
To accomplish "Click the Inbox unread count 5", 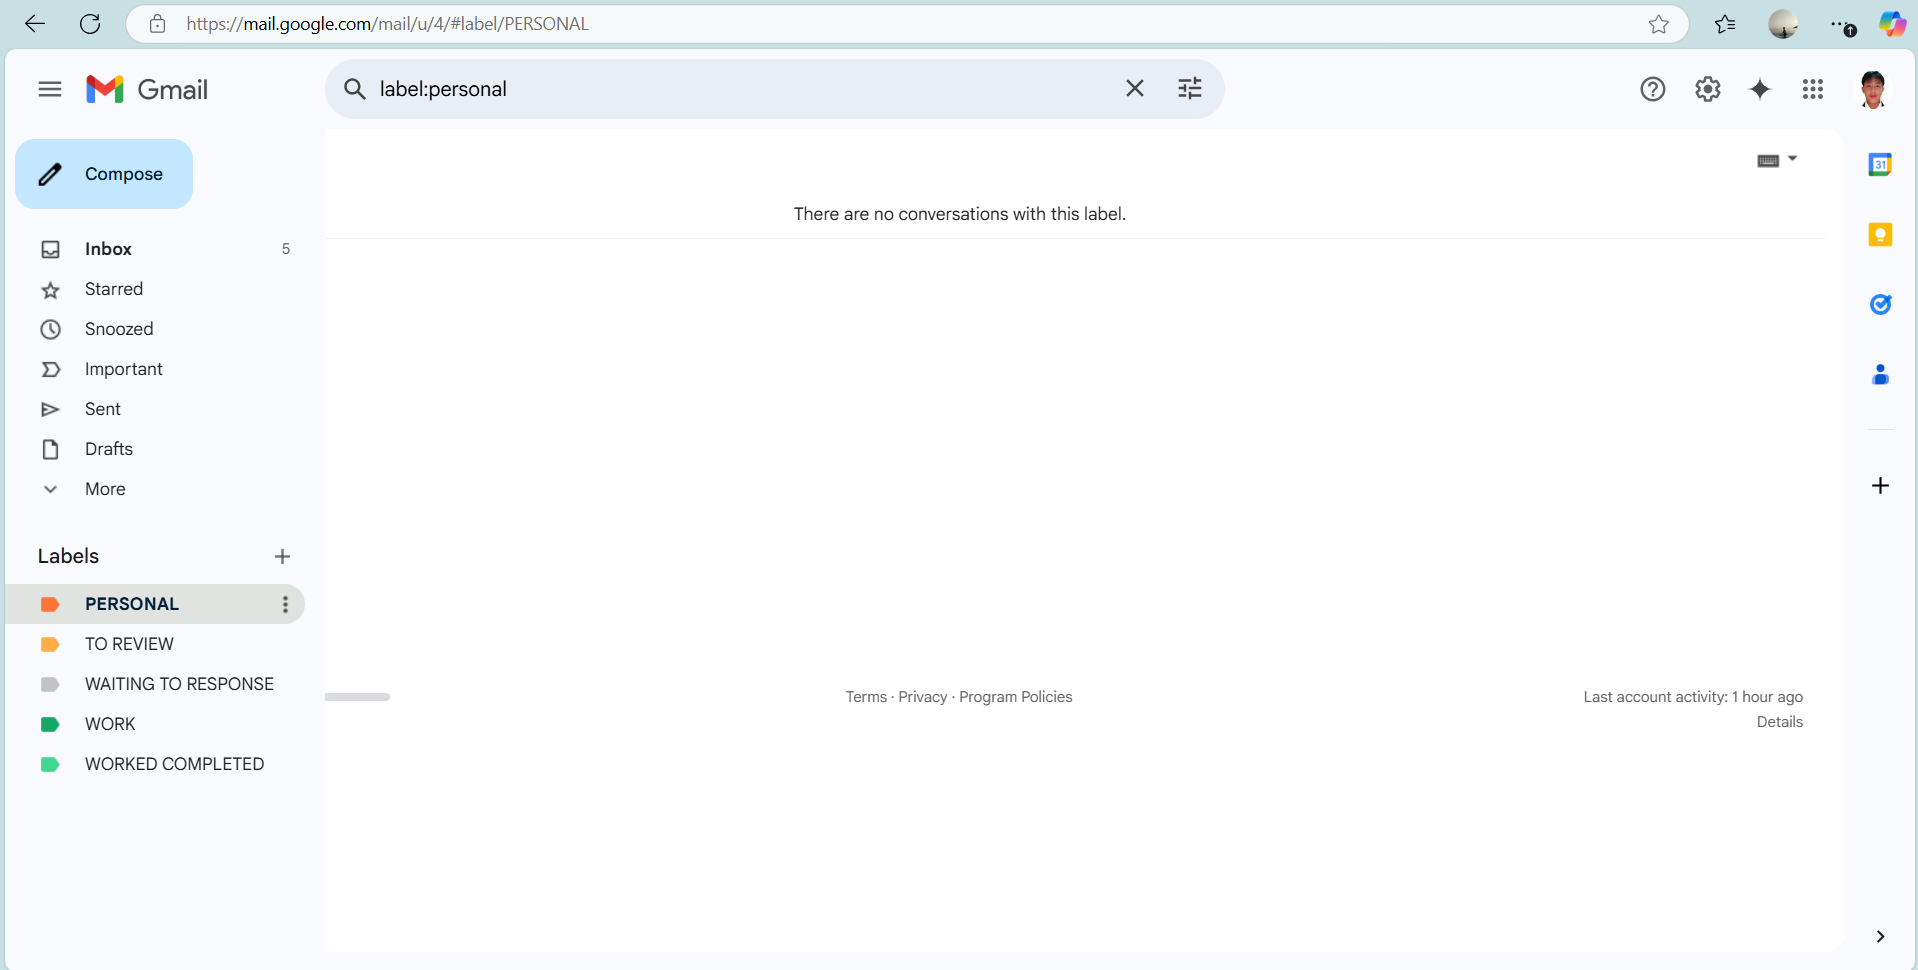I will tap(286, 249).
